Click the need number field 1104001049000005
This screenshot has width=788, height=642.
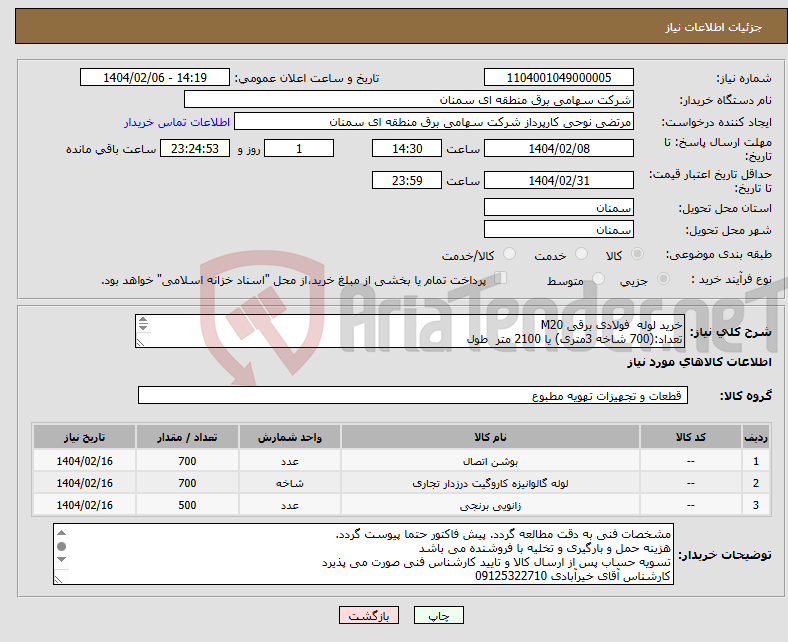coord(559,77)
